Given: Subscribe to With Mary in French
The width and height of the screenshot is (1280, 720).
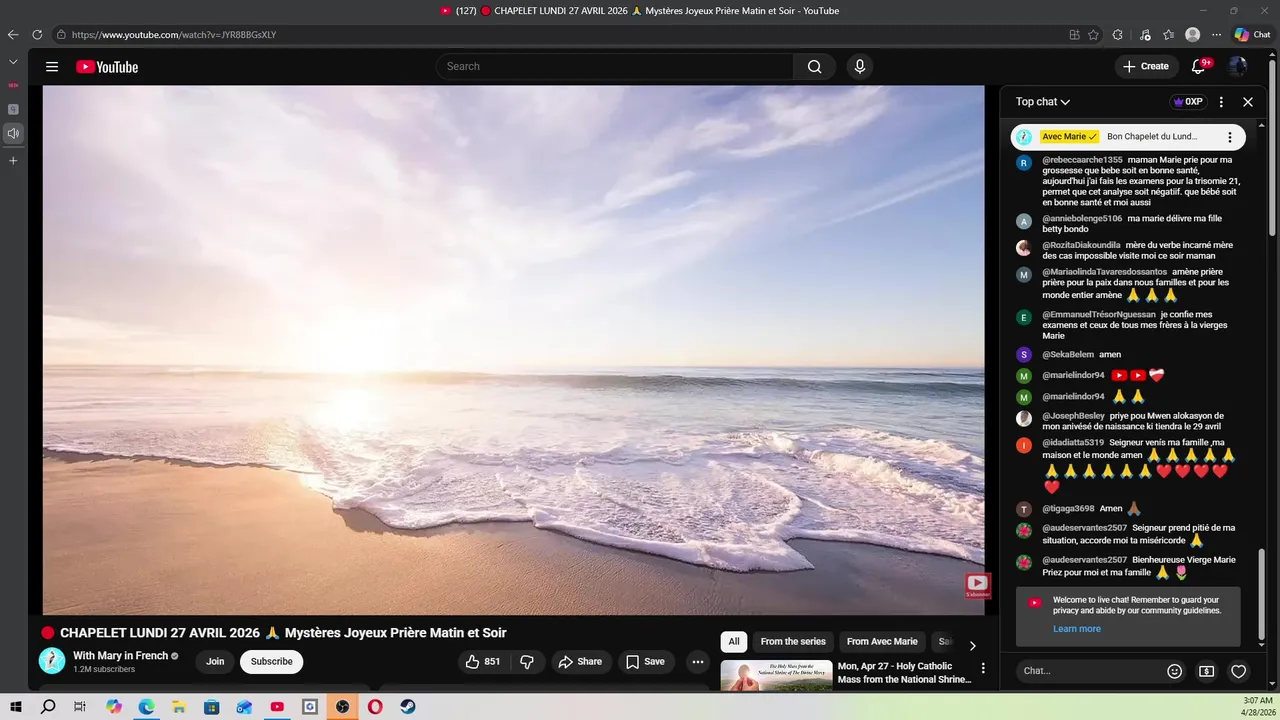Looking at the screenshot, I should 271,661.
